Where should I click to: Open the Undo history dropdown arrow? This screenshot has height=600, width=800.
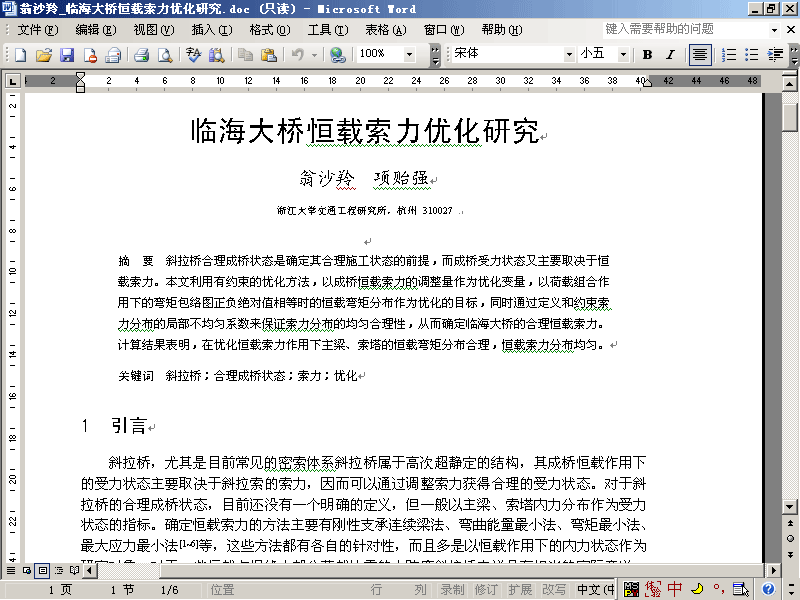pos(315,55)
